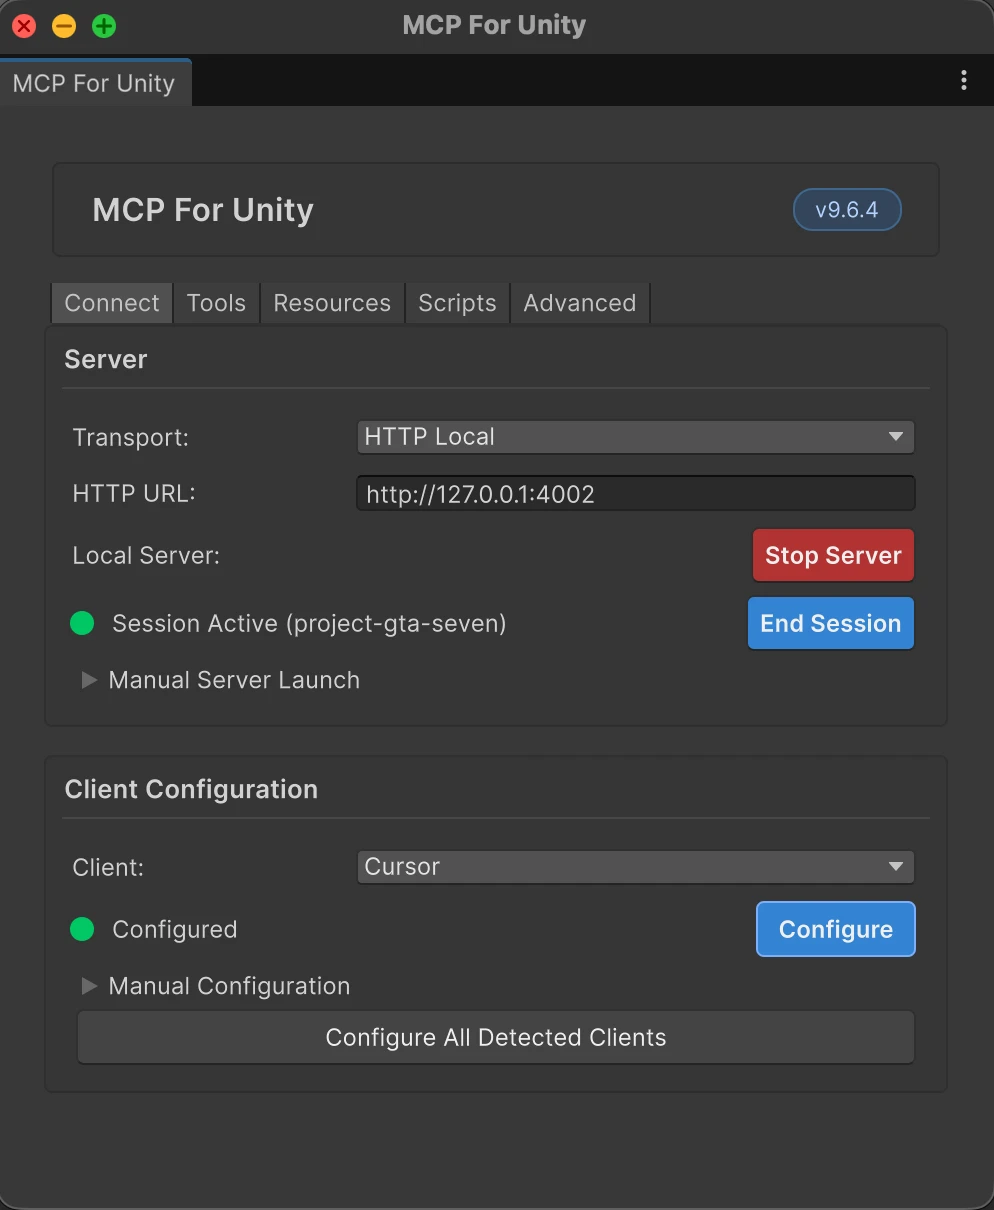
Task: Minimize the window with the yellow button
Action: click(x=64, y=26)
